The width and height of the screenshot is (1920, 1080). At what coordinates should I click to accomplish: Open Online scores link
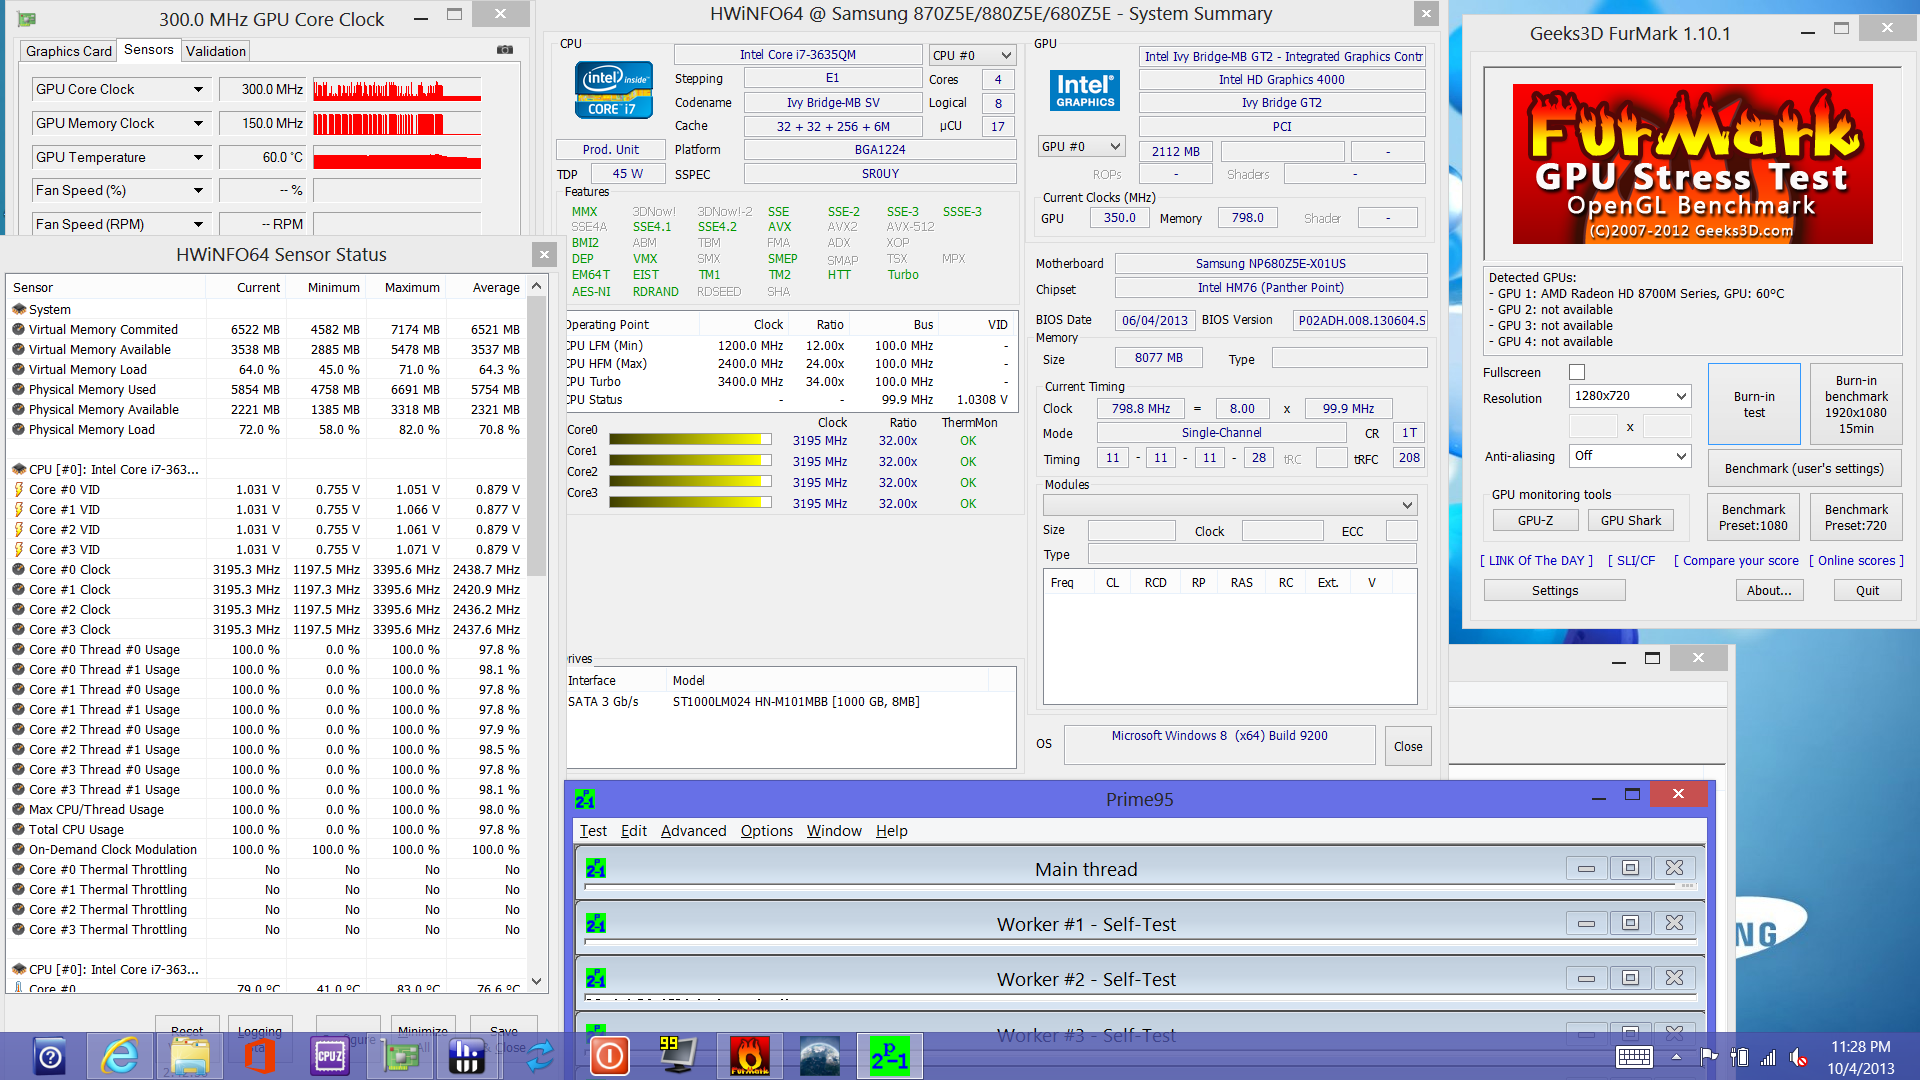[x=1856, y=561]
